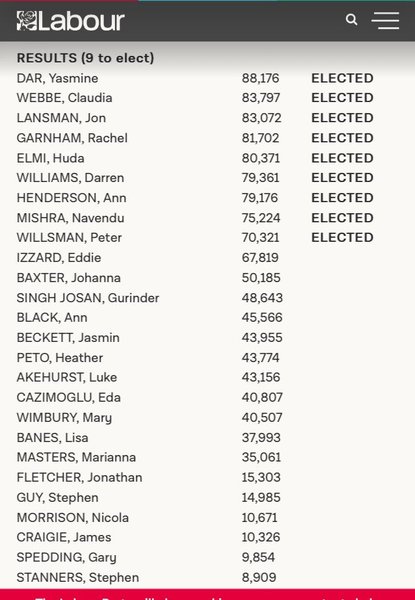Click ELECTED label beside ELMI, Huda
Screen dimensions: 415x600
pos(342,158)
